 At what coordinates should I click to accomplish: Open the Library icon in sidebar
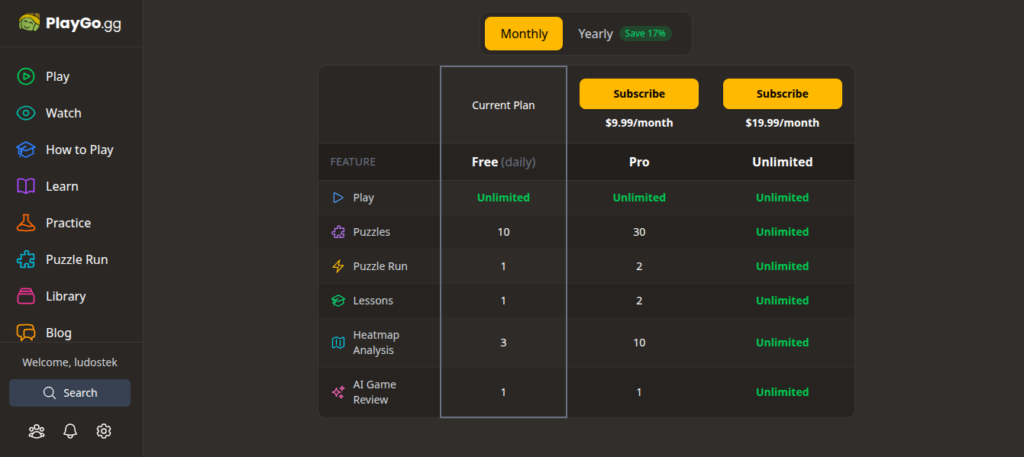point(26,296)
